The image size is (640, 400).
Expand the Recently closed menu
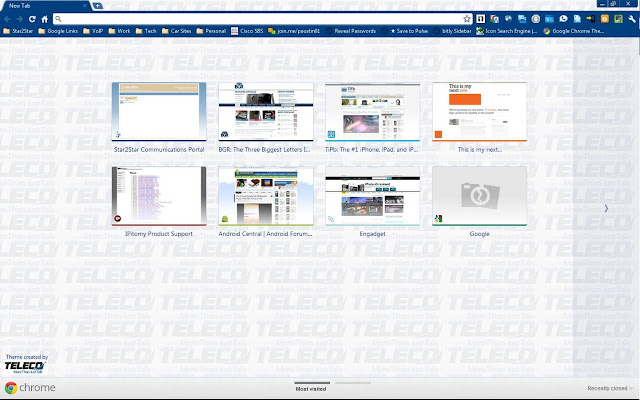click(610, 388)
